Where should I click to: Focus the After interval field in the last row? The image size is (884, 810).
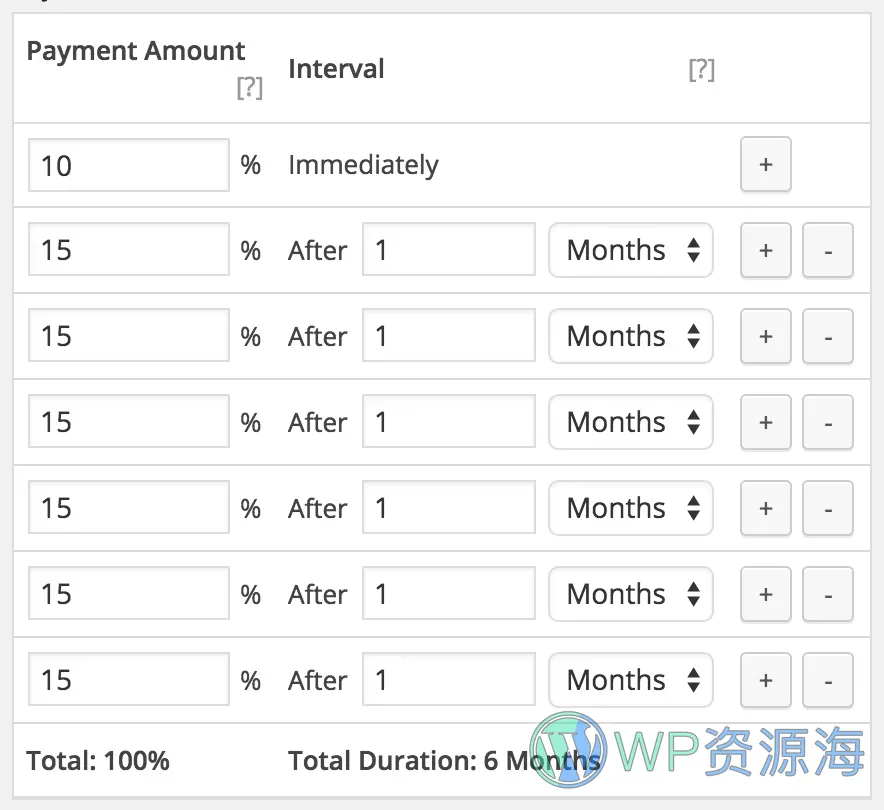coord(449,679)
